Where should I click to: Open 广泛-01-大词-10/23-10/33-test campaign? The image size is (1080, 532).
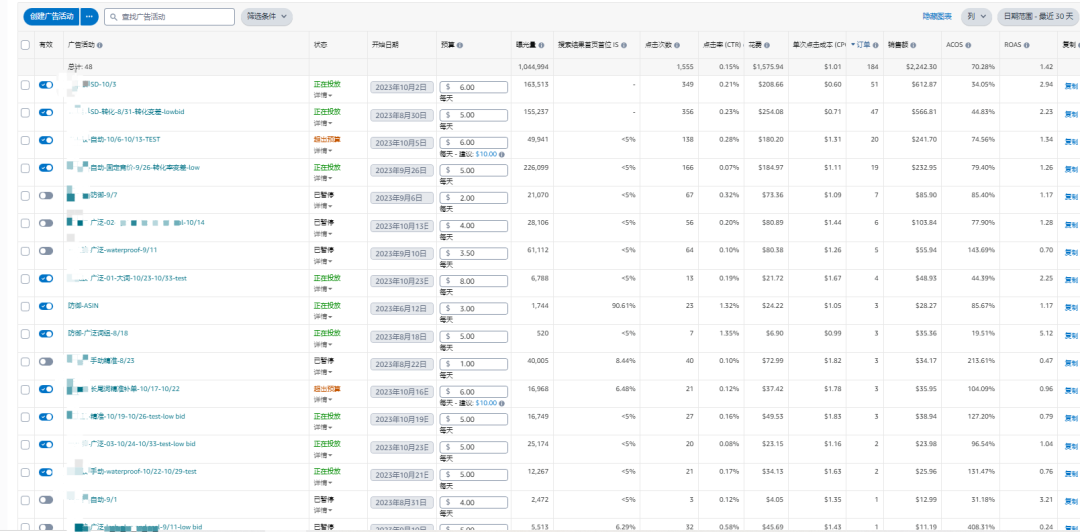pyautogui.click(x=138, y=278)
